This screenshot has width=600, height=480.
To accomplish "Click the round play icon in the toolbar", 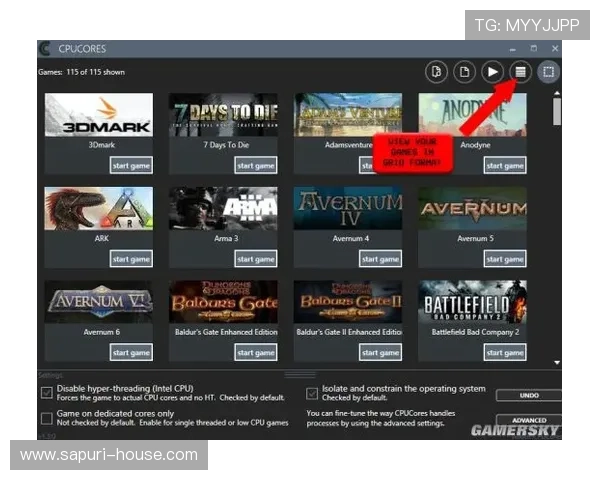I will point(491,72).
